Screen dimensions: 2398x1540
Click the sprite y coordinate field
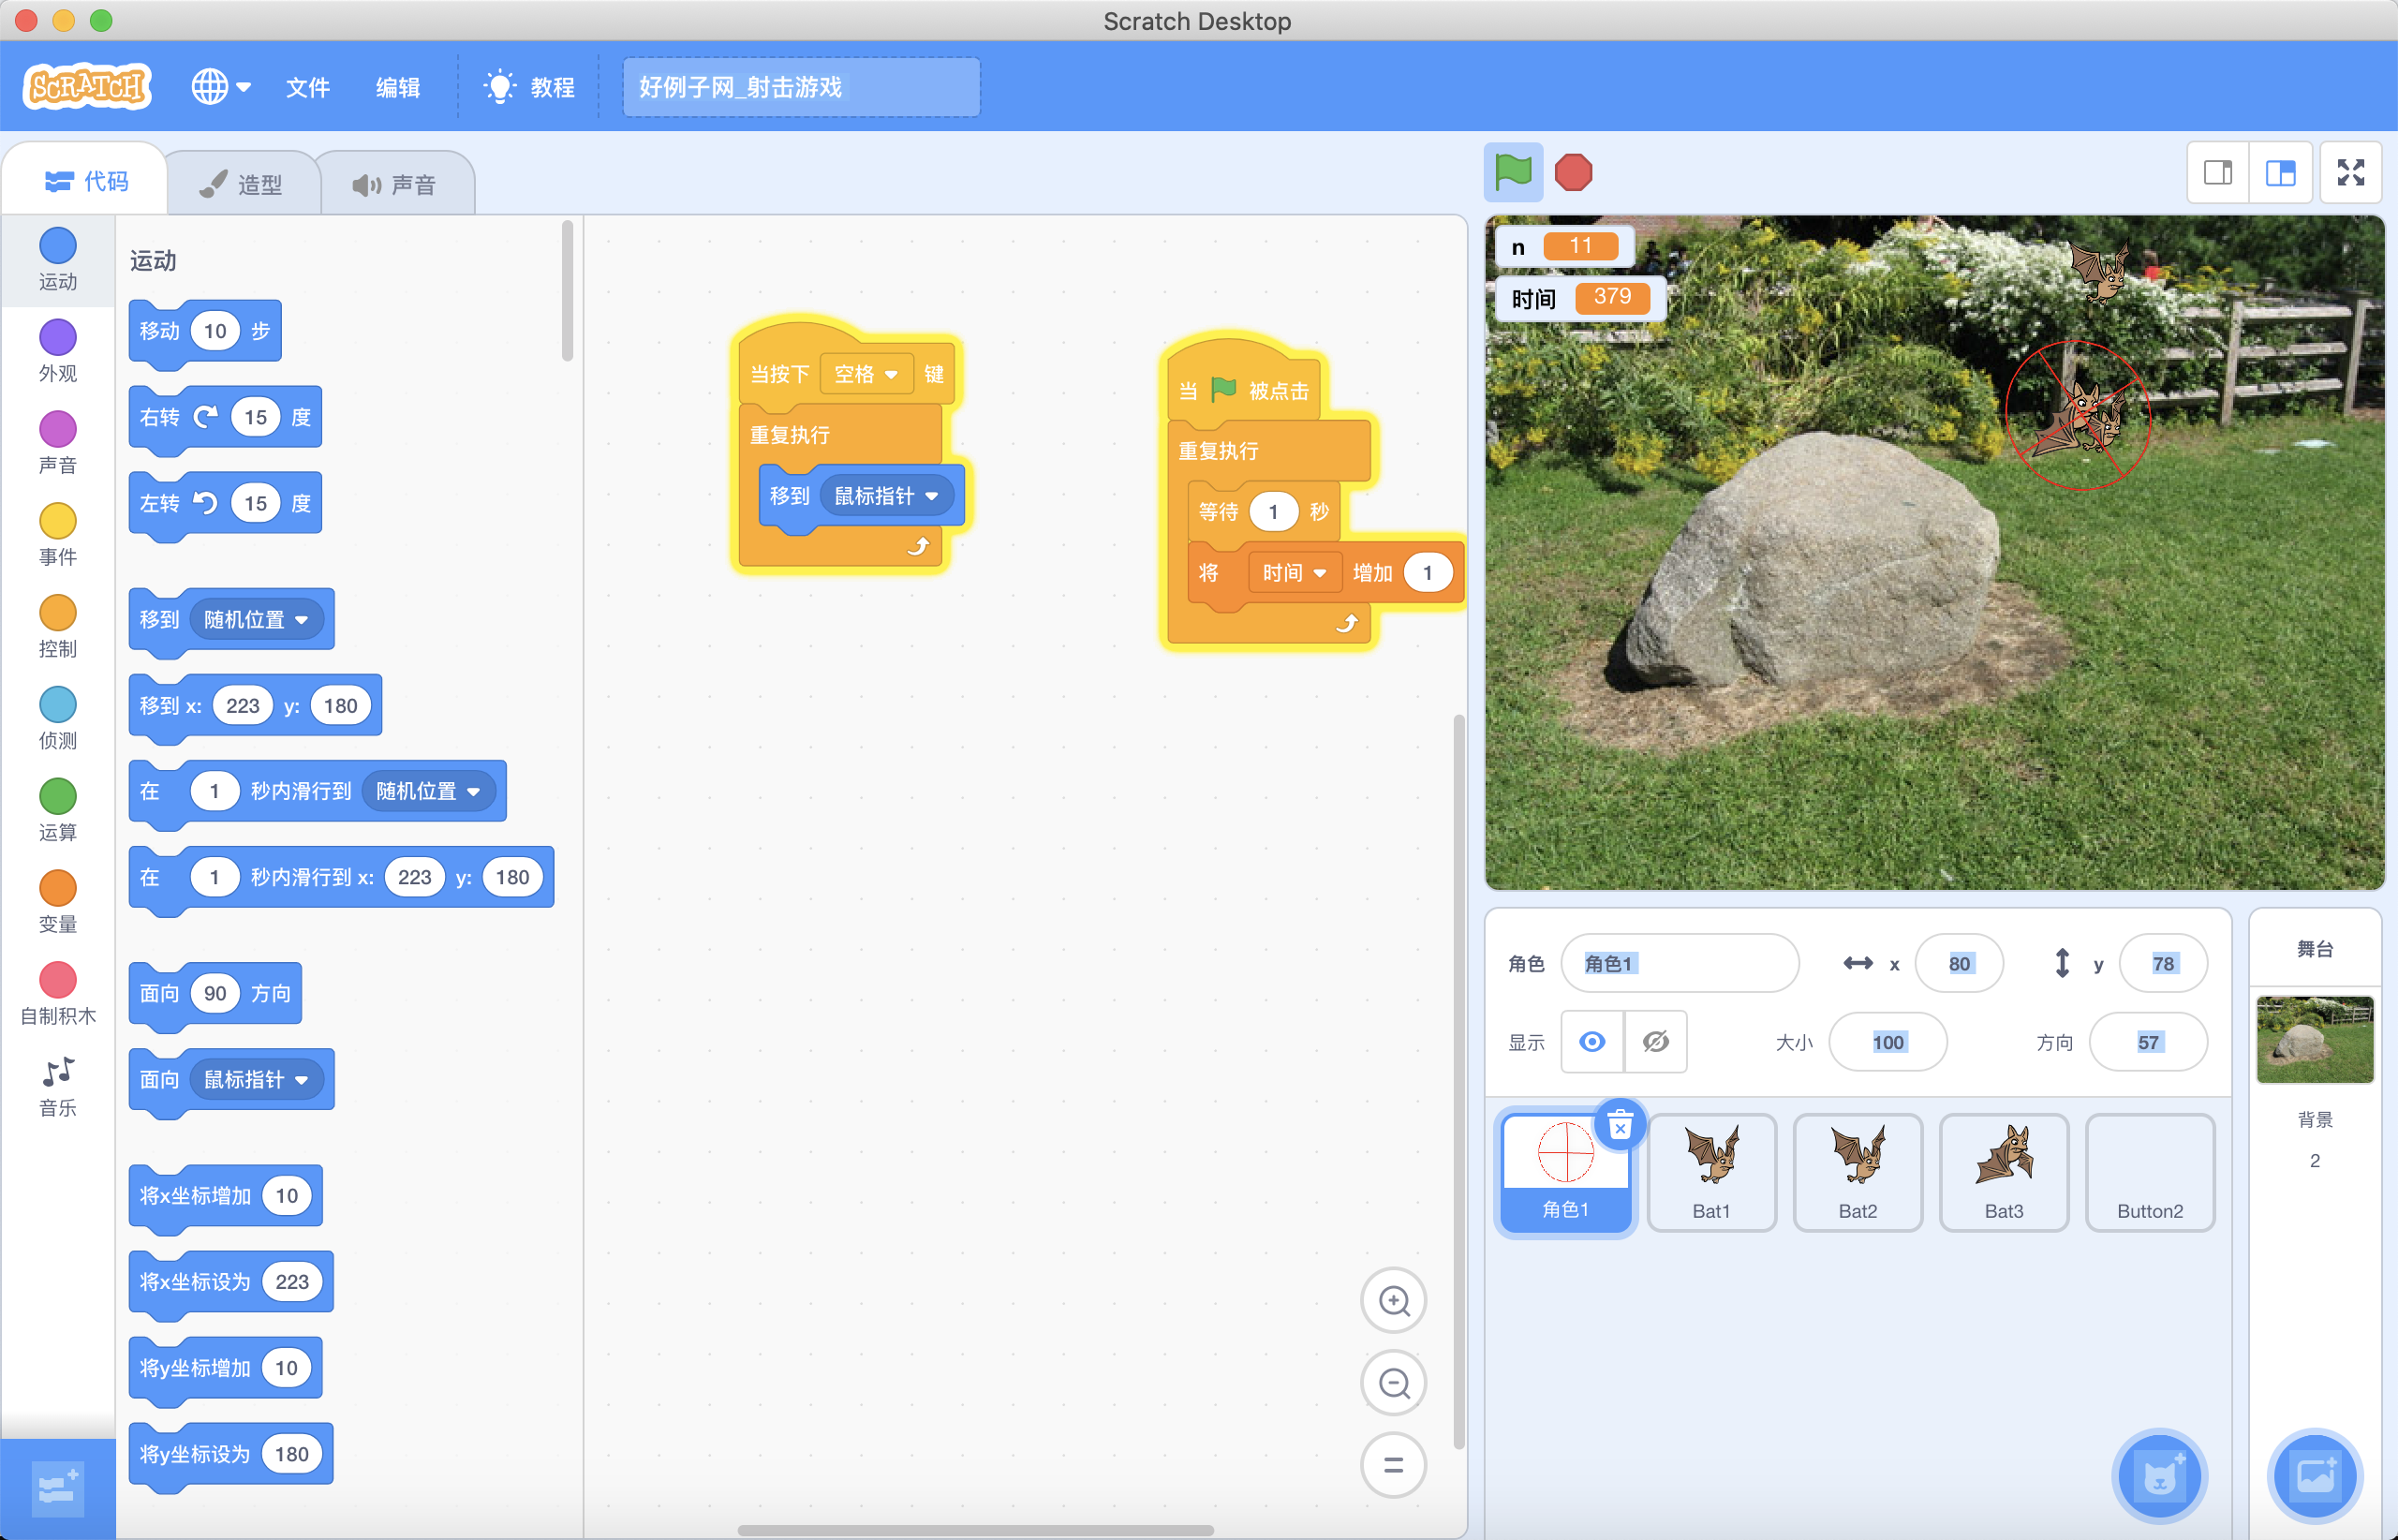[2163, 963]
